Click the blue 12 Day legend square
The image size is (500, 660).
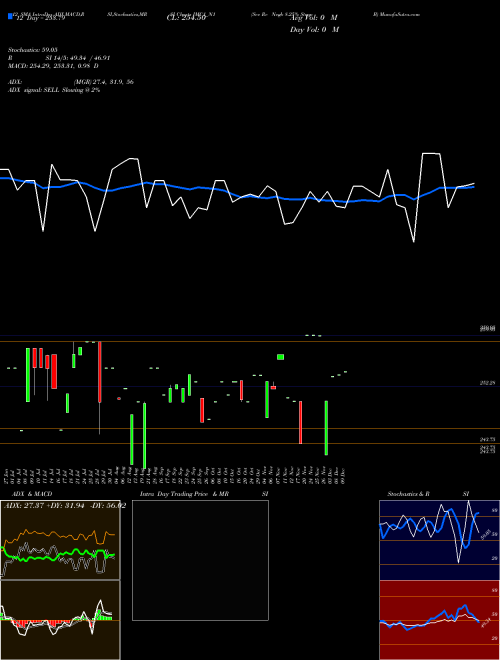pos(10,16)
